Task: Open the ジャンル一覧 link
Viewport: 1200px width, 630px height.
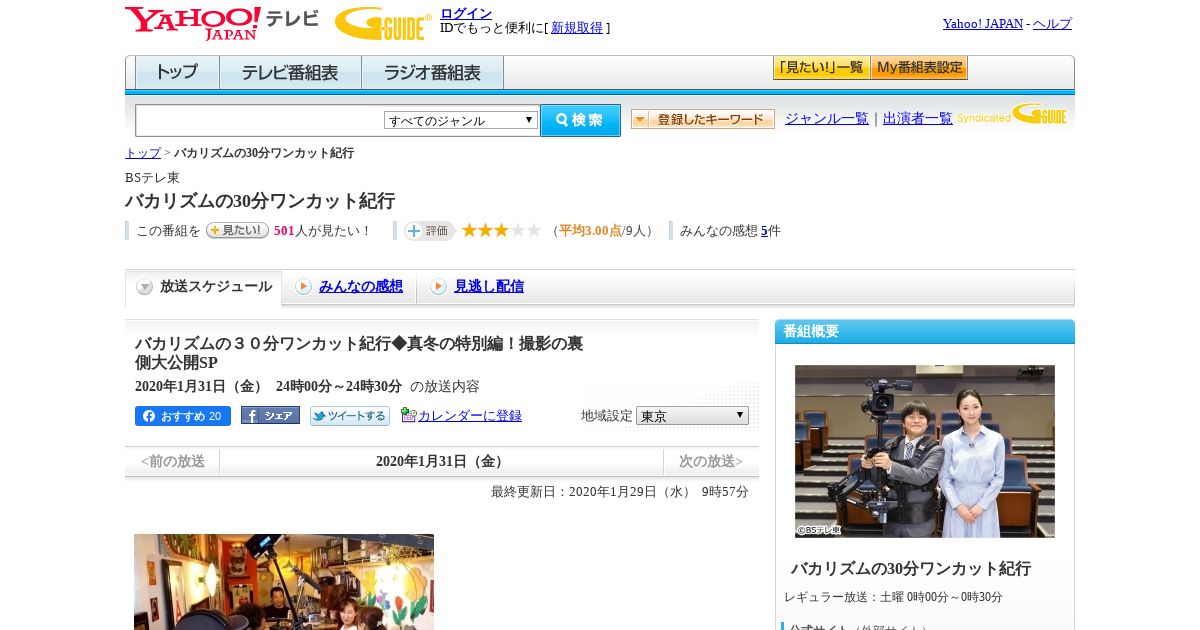Action: [826, 119]
